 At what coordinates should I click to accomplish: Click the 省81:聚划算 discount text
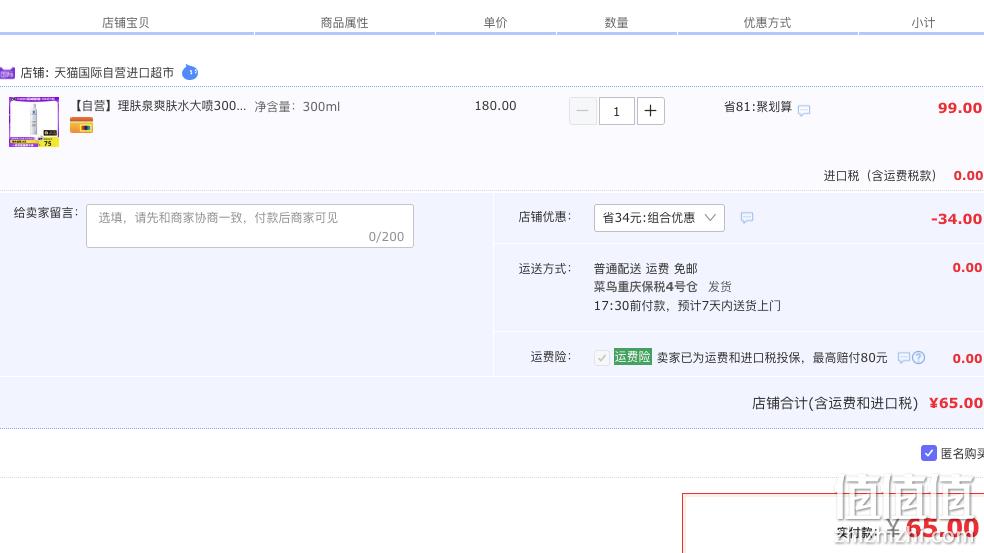coord(758,107)
